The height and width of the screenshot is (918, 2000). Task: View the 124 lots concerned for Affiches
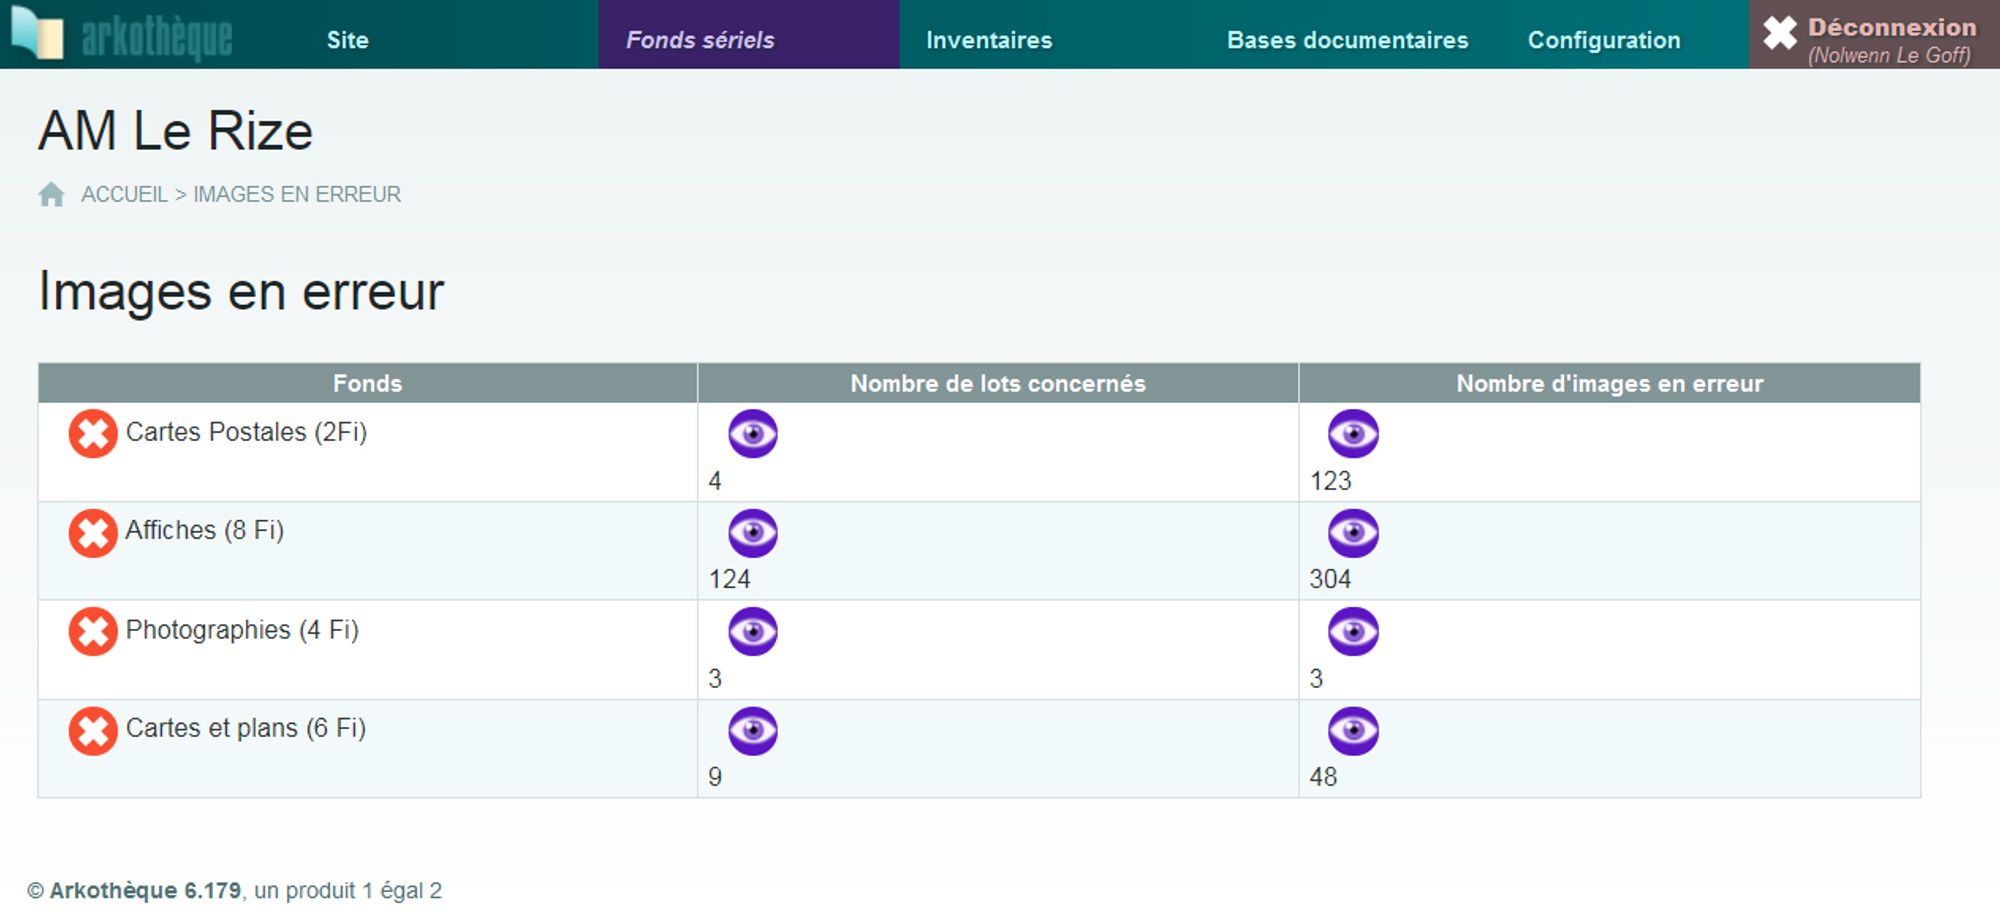coord(753,533)
